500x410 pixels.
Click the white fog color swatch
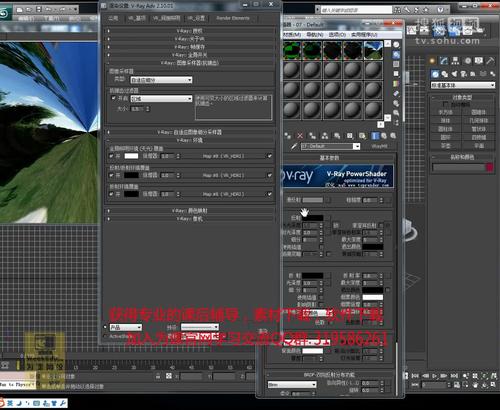tap(373, 297)
